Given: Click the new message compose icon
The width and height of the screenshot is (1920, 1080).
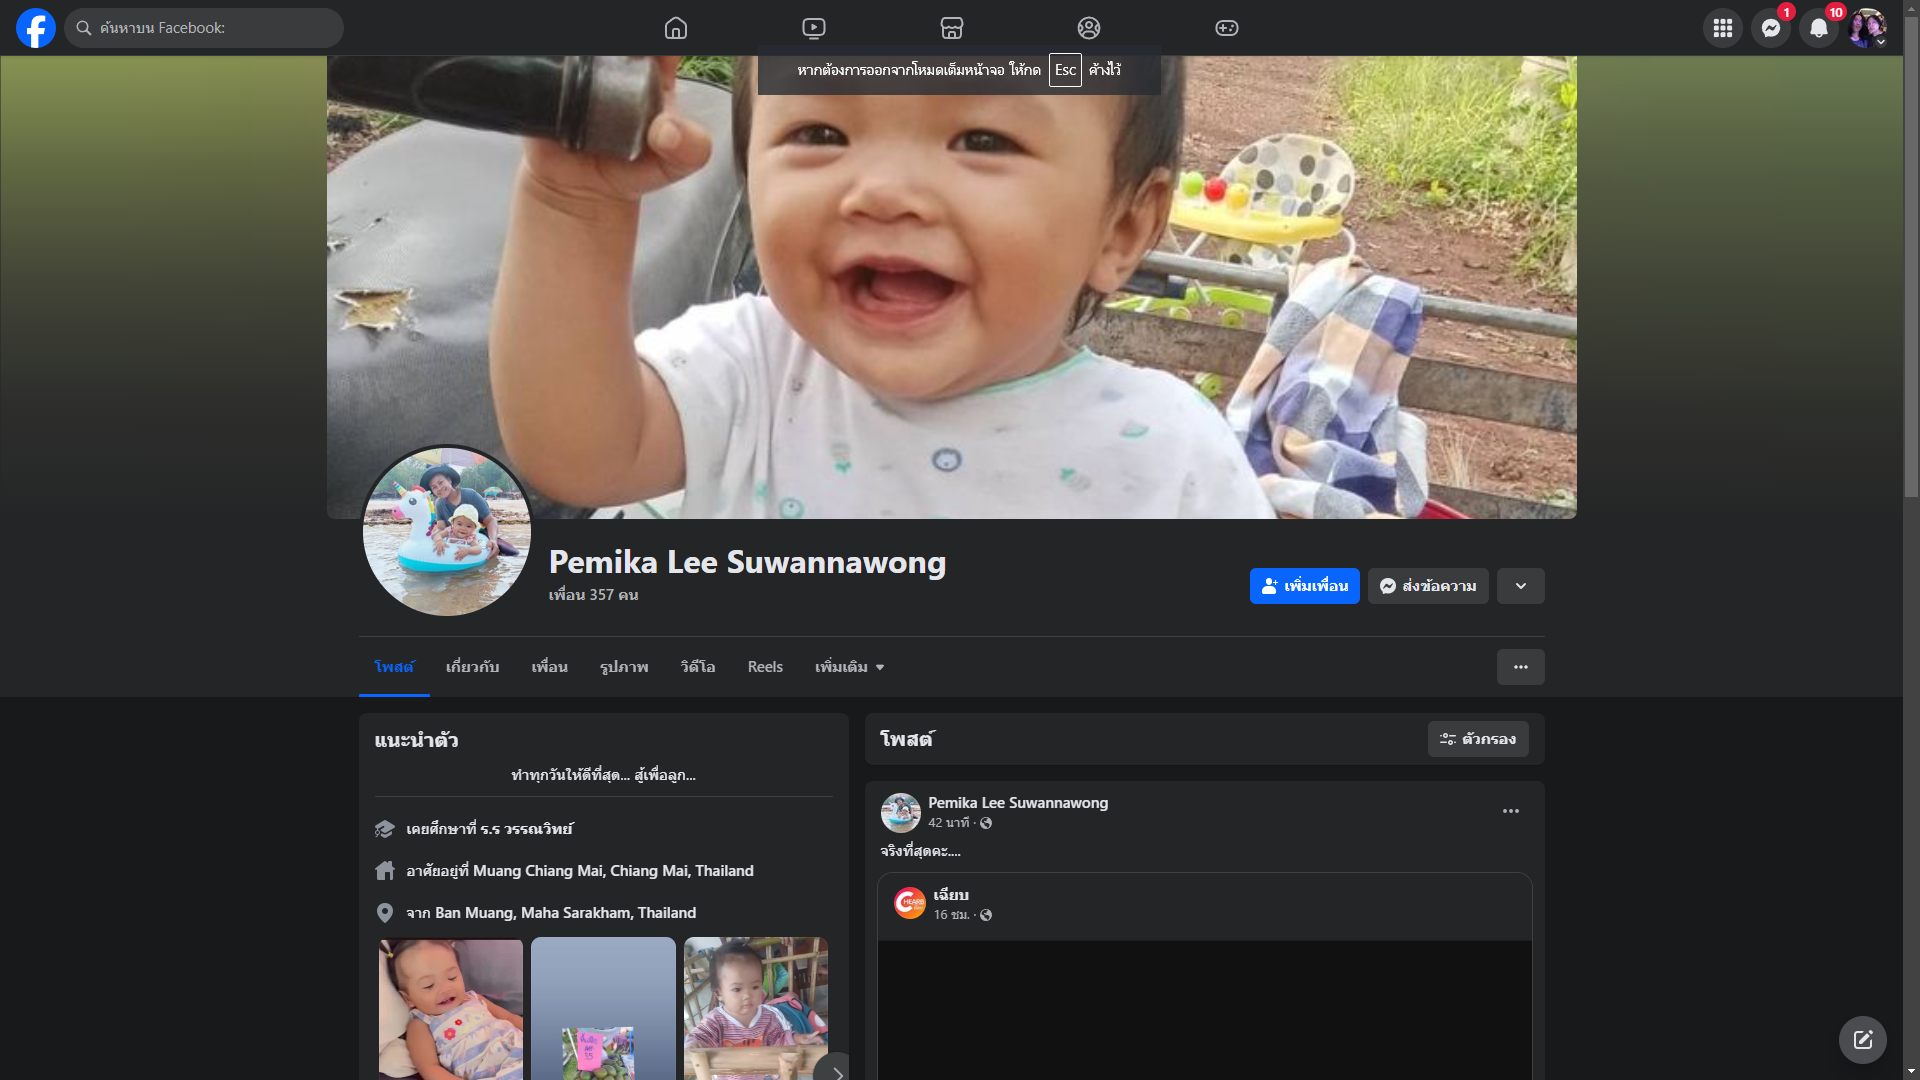Looking at the screenshot, I should point(1862,1040).
